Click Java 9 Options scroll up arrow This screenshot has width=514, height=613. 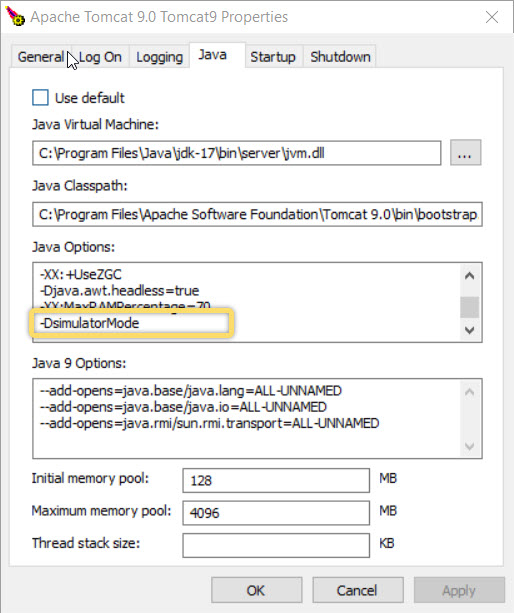[469, 392]
